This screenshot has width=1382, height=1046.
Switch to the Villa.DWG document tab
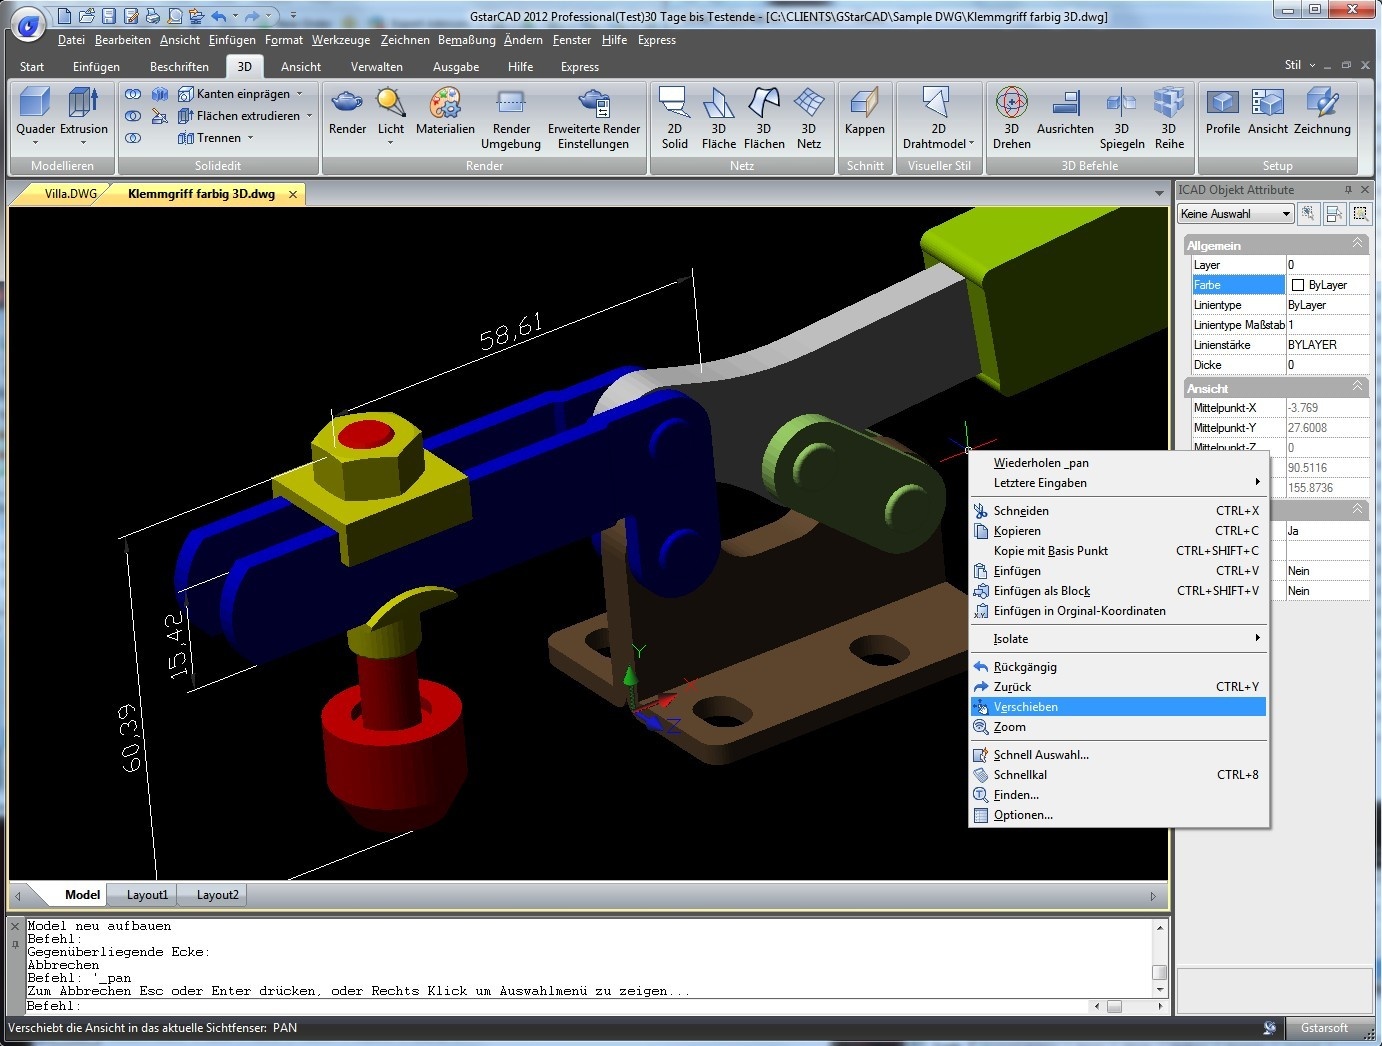[70, 194]
